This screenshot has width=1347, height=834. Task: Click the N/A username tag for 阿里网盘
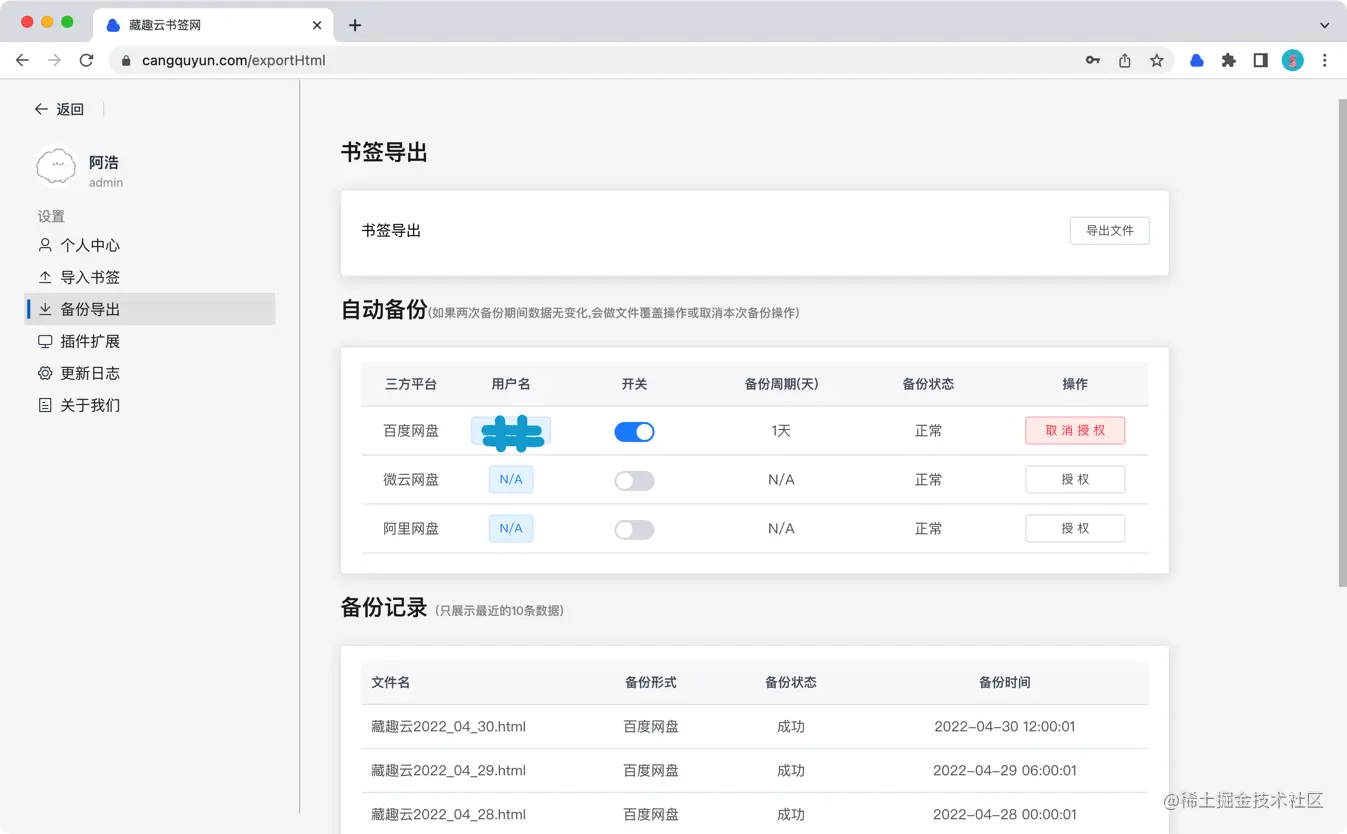(511, 528)
